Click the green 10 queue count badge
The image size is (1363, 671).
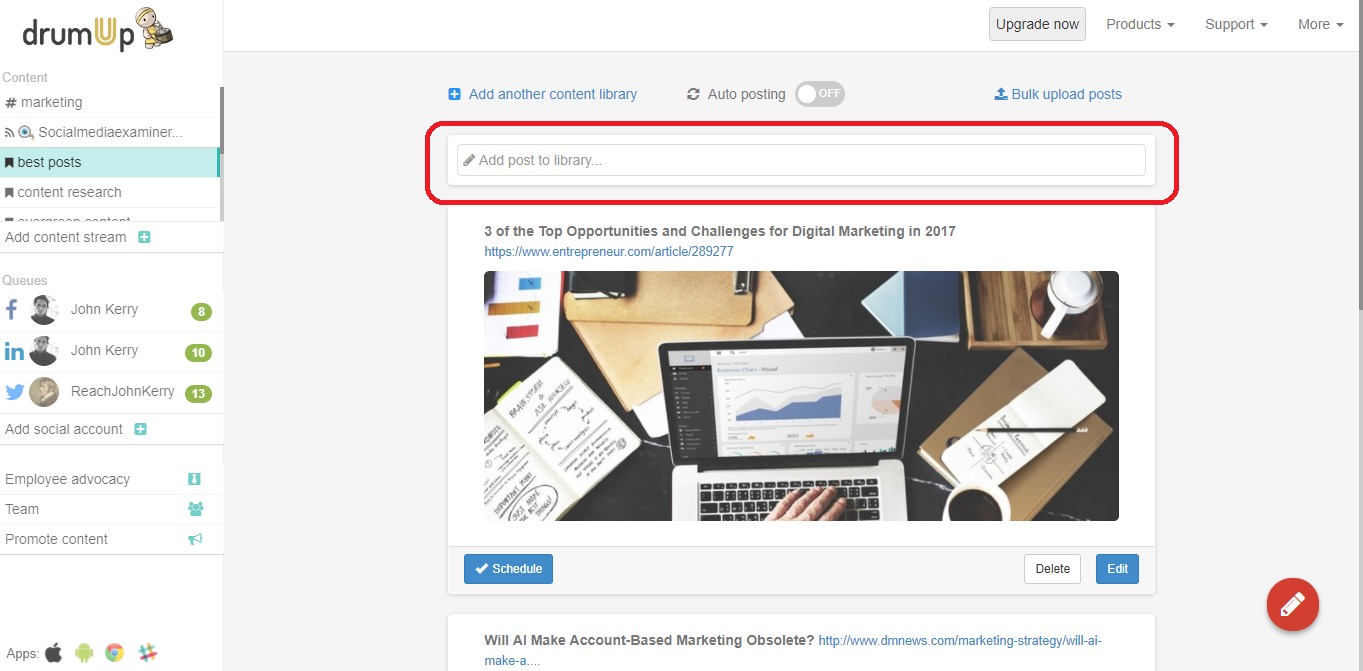click(198, 352)
